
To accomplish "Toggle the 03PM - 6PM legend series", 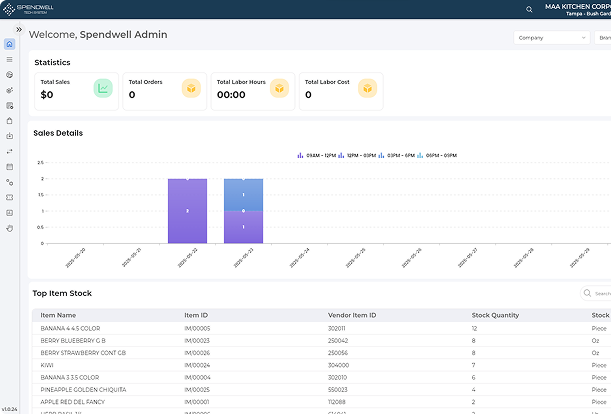I will [397, 155].
